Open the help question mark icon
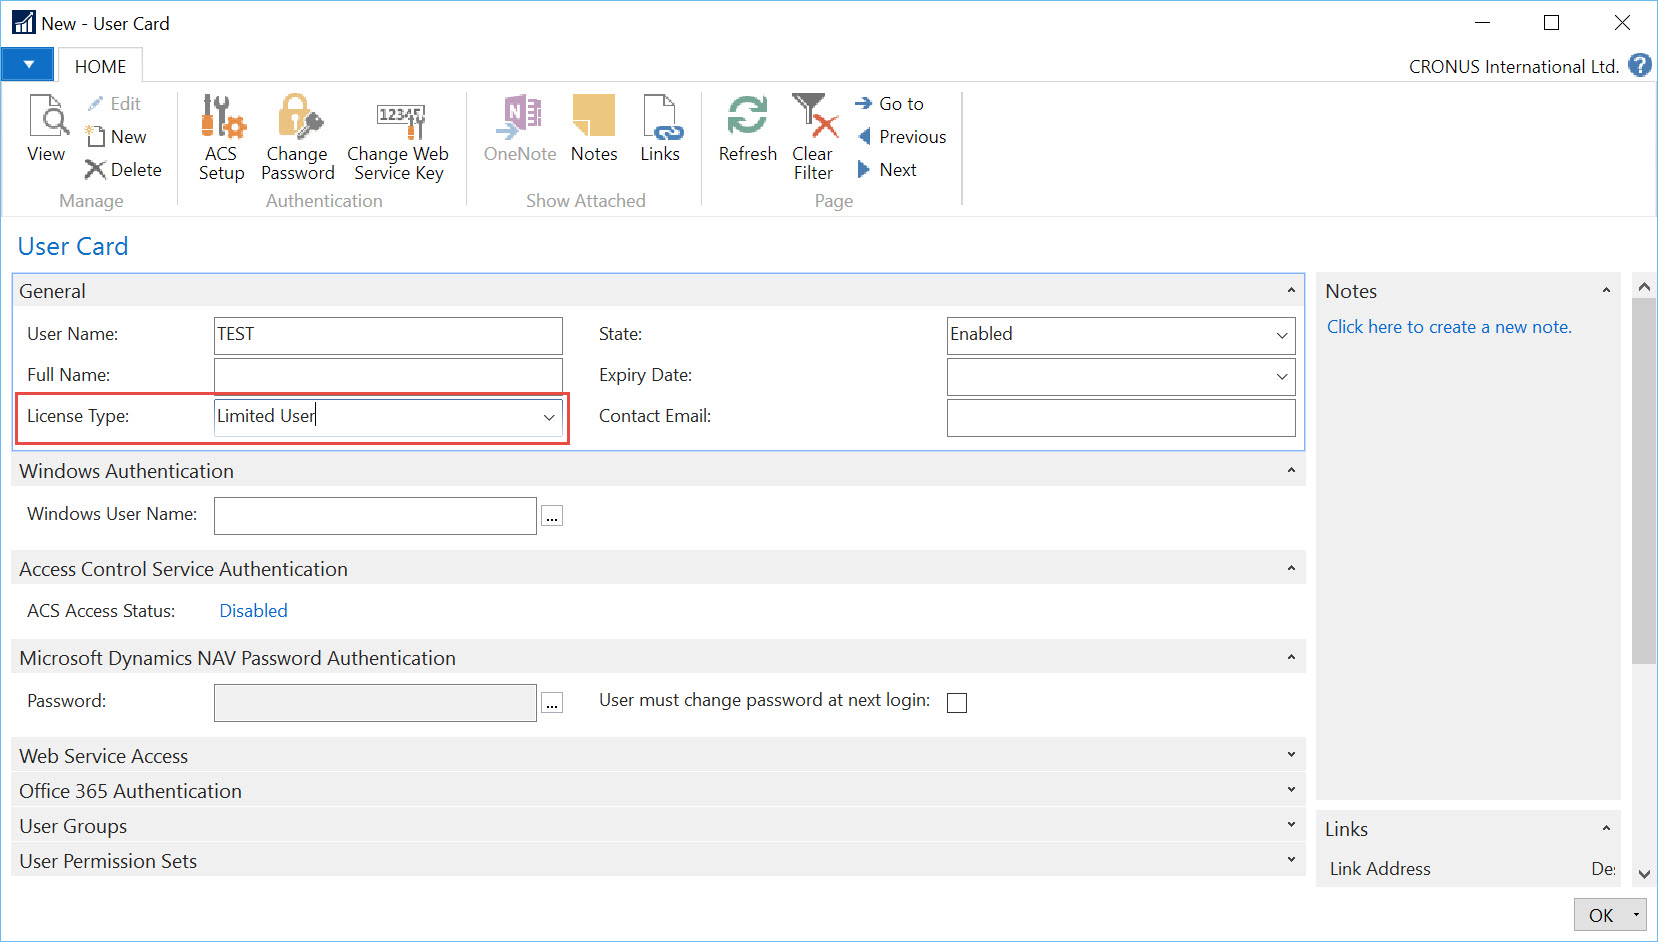The height and width of the screenshot is (942, 1658). (1639, 66)
